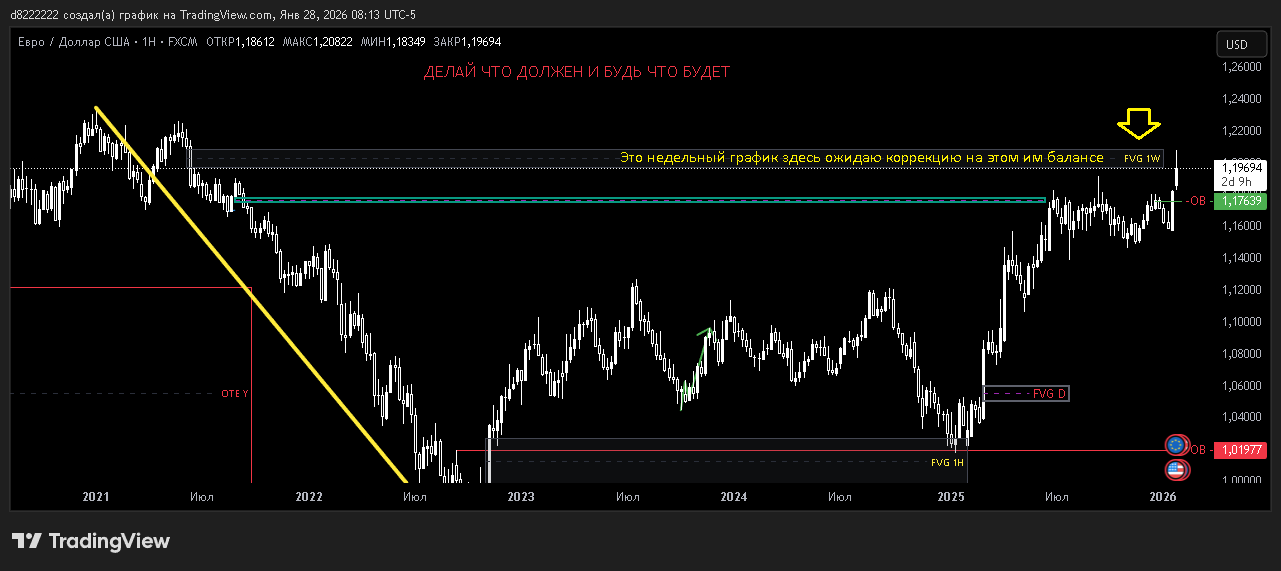Click the 2023 label on time axis

coord(521,496)
